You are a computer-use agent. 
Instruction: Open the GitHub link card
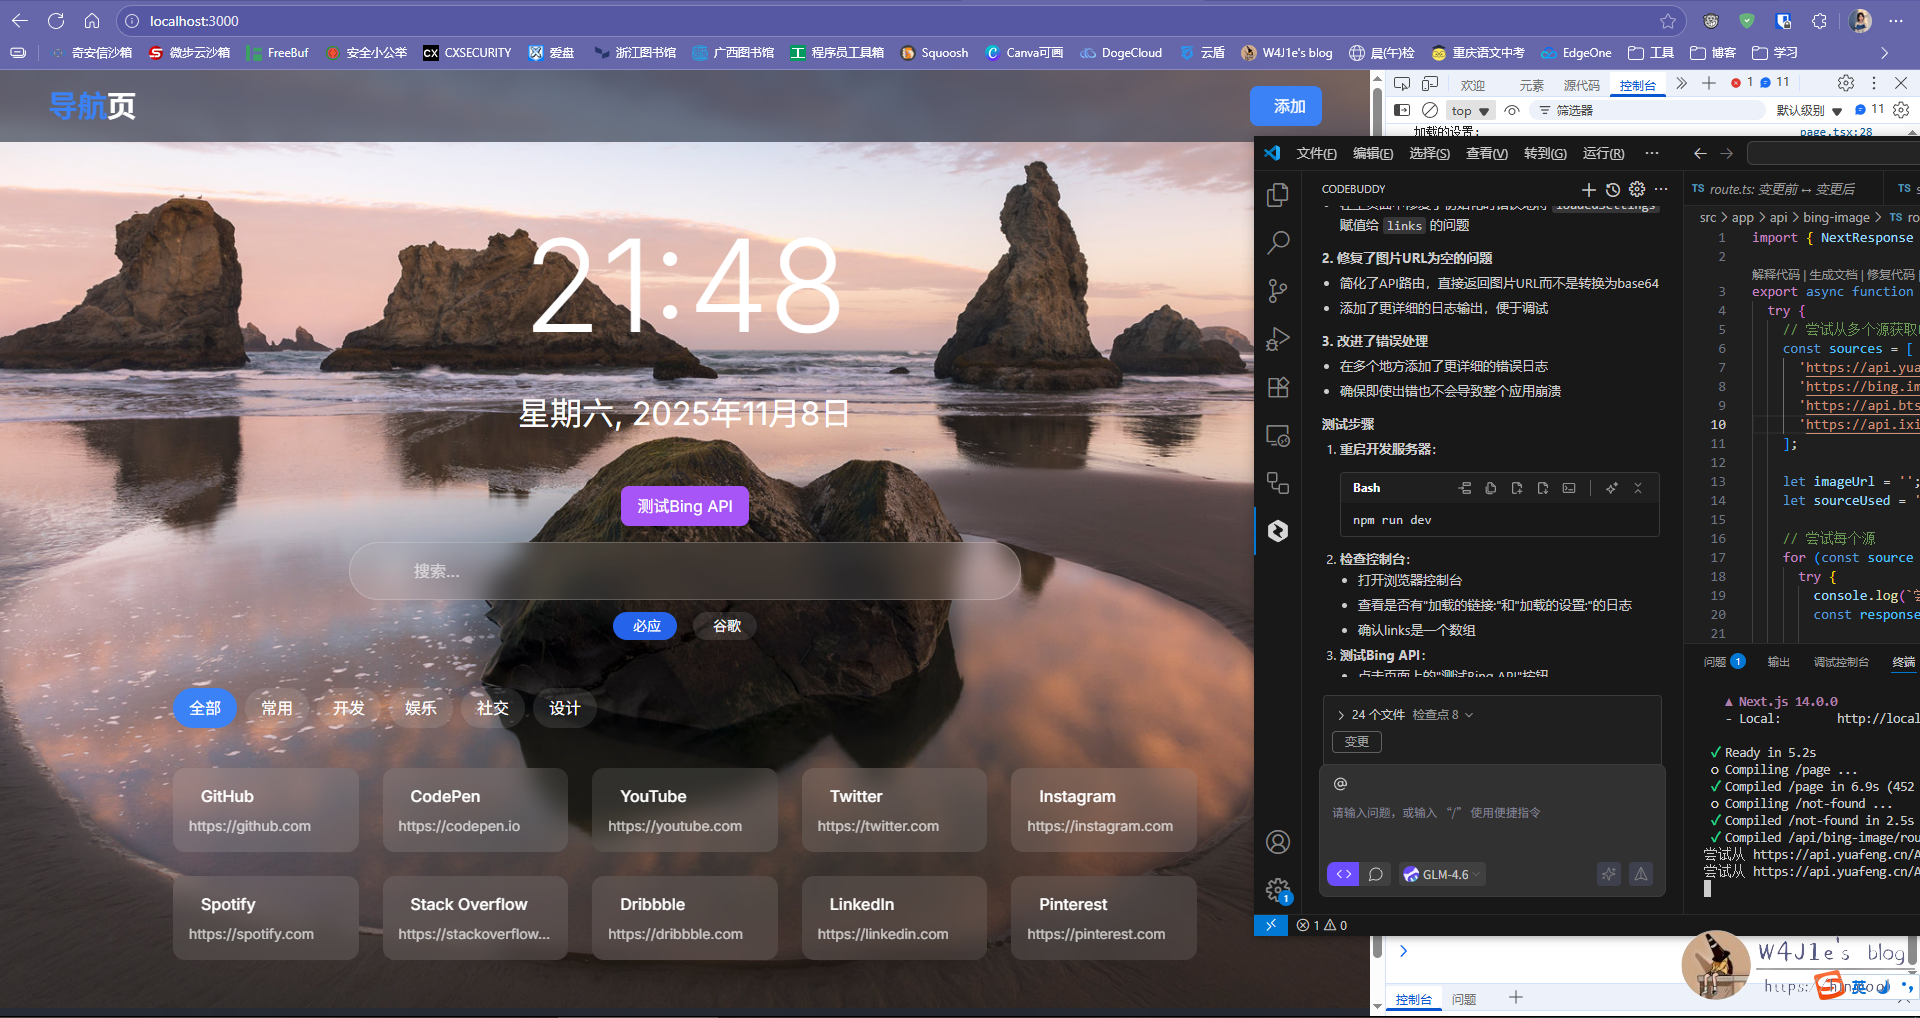(x=265, y=810)
